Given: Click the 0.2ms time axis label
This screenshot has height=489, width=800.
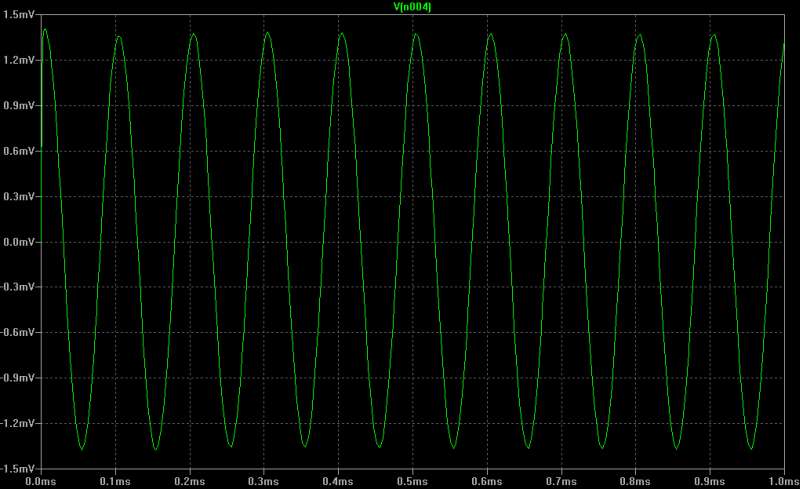Looking at the screenshot, I should tap(189, 481).
